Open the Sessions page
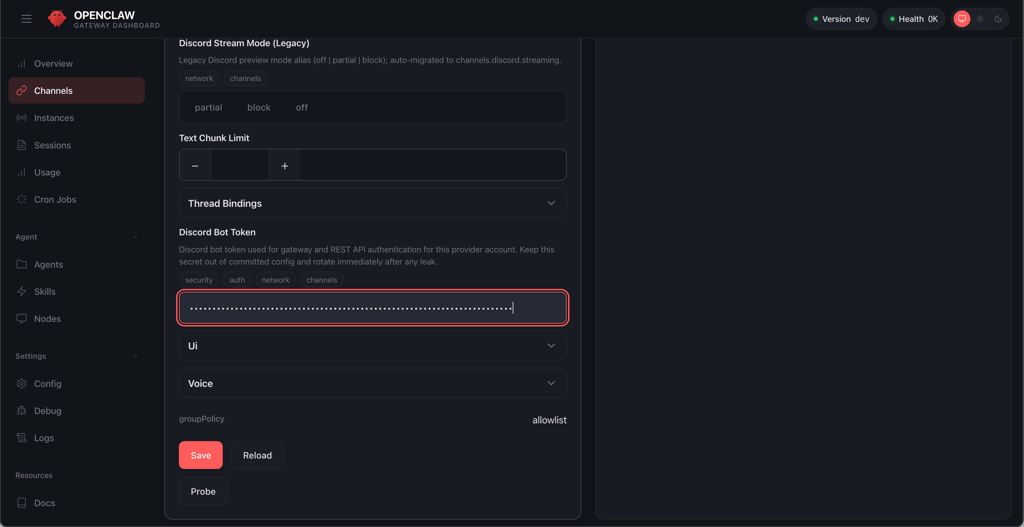This screenshot has width=1024, height=527. point(76,145)
